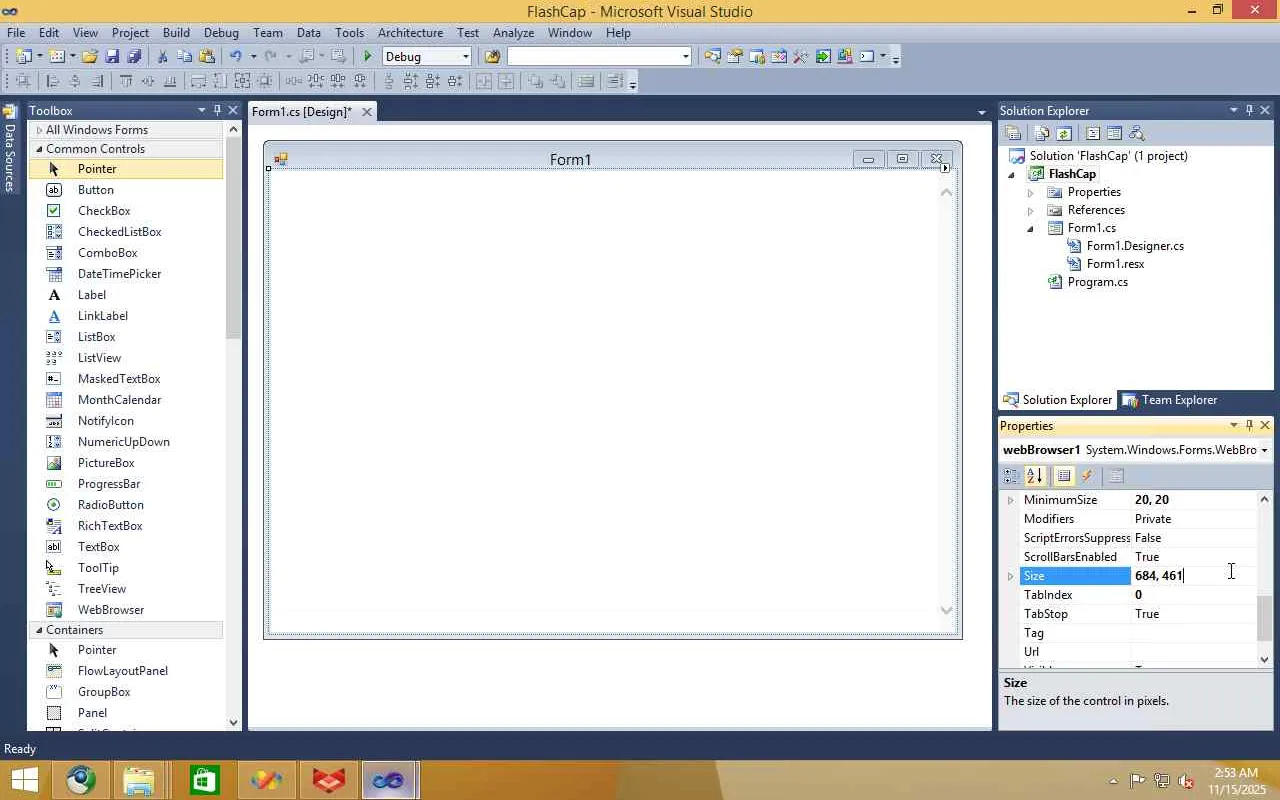Open the Debug configuration dropdown

tap(465, 57)
